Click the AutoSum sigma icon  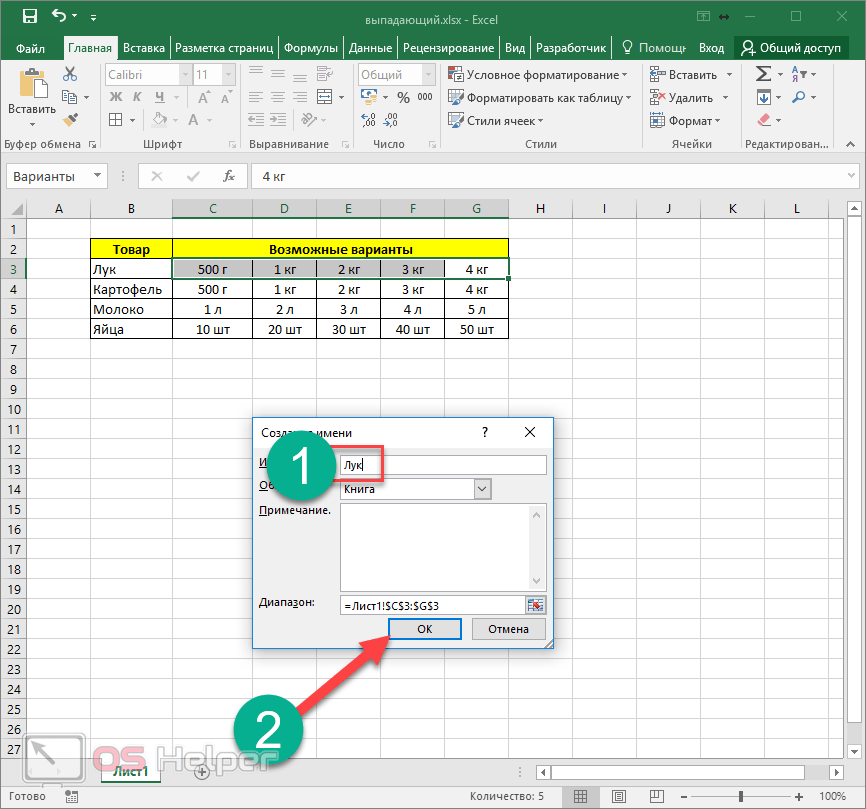point(764,74)
